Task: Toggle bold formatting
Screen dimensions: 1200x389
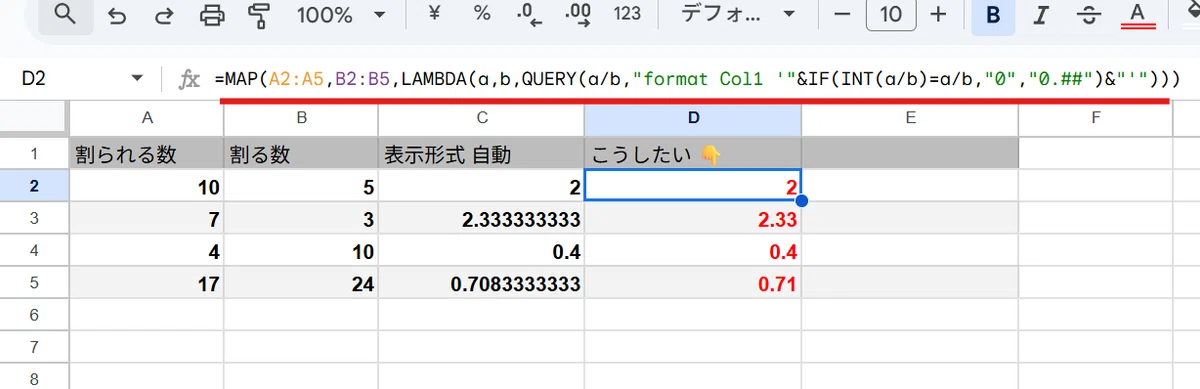Action: (x=993, y=15)
